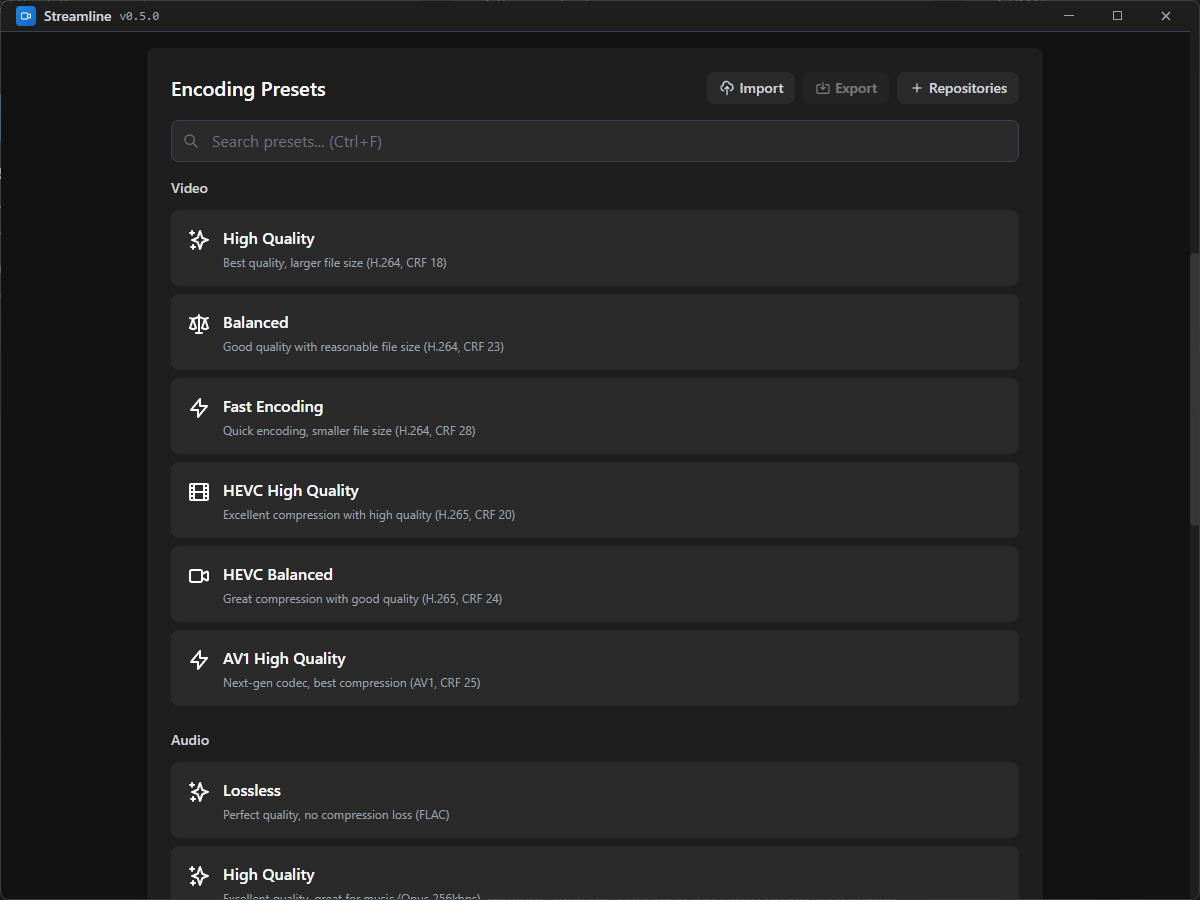Select the Lossless audio preset
Image resolution: width=1200 pixels, height=900 pixels.
[595, 800]
